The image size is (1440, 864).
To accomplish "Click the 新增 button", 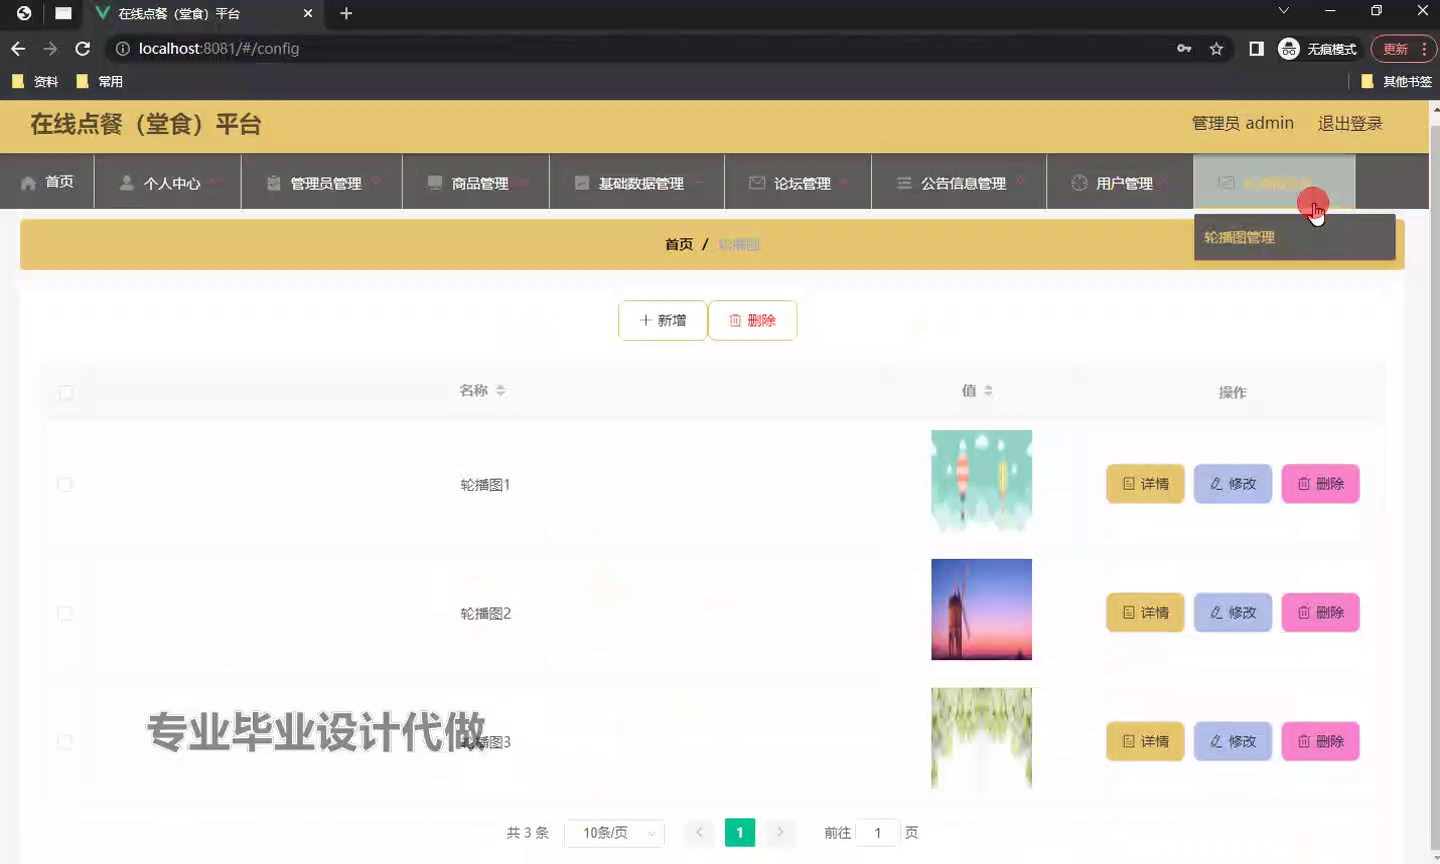I will coord(662,320).
